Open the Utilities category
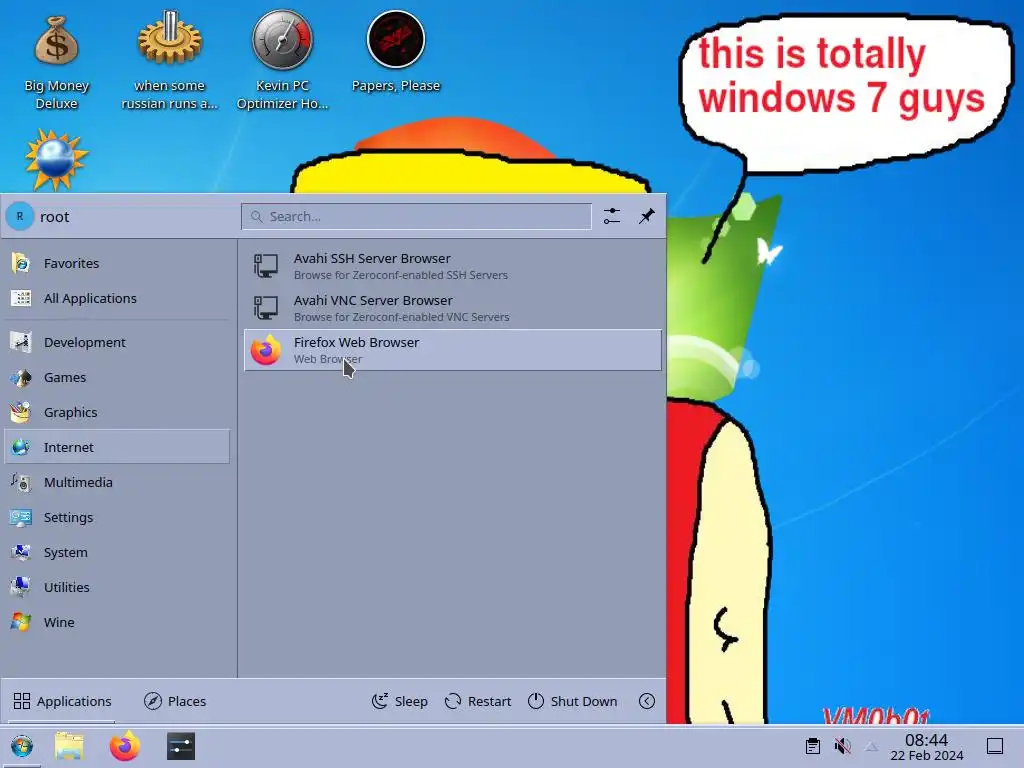Image resolution: width=1024 pixels, height=768 pixels. pos(118,587)
